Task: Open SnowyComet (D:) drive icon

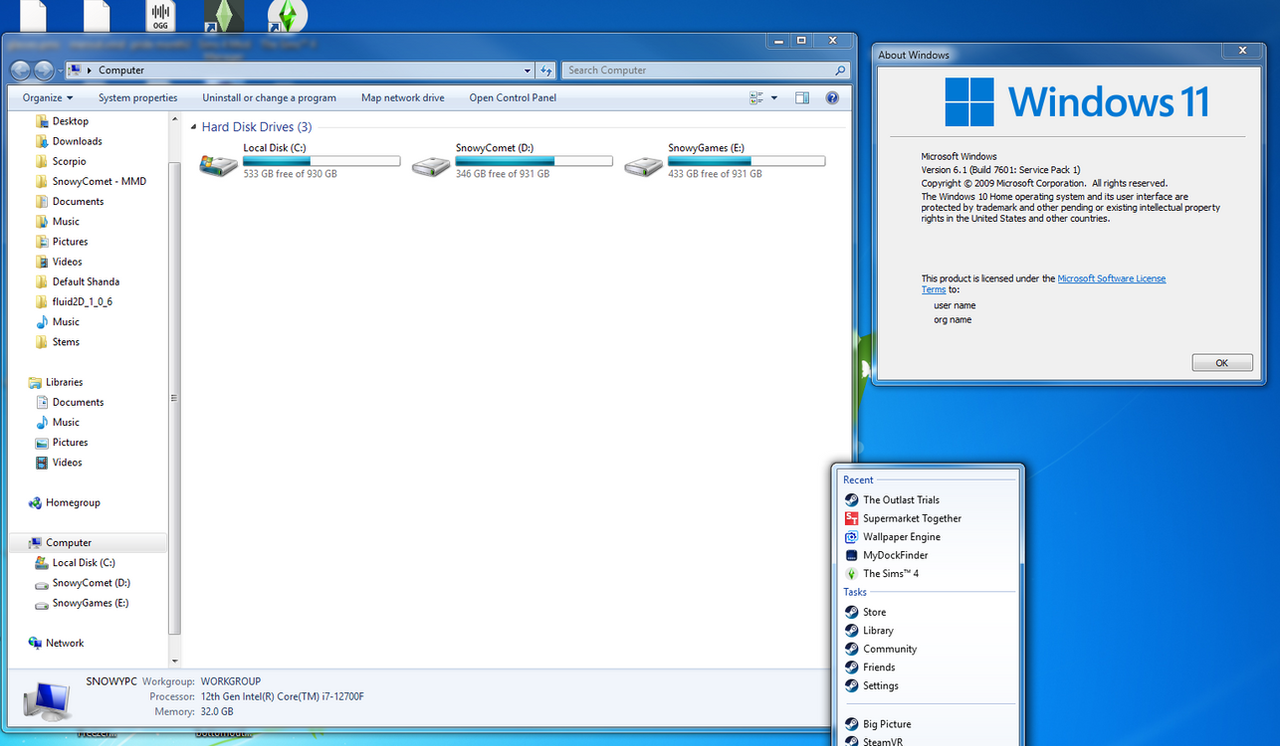Action: tap(431, 166)
